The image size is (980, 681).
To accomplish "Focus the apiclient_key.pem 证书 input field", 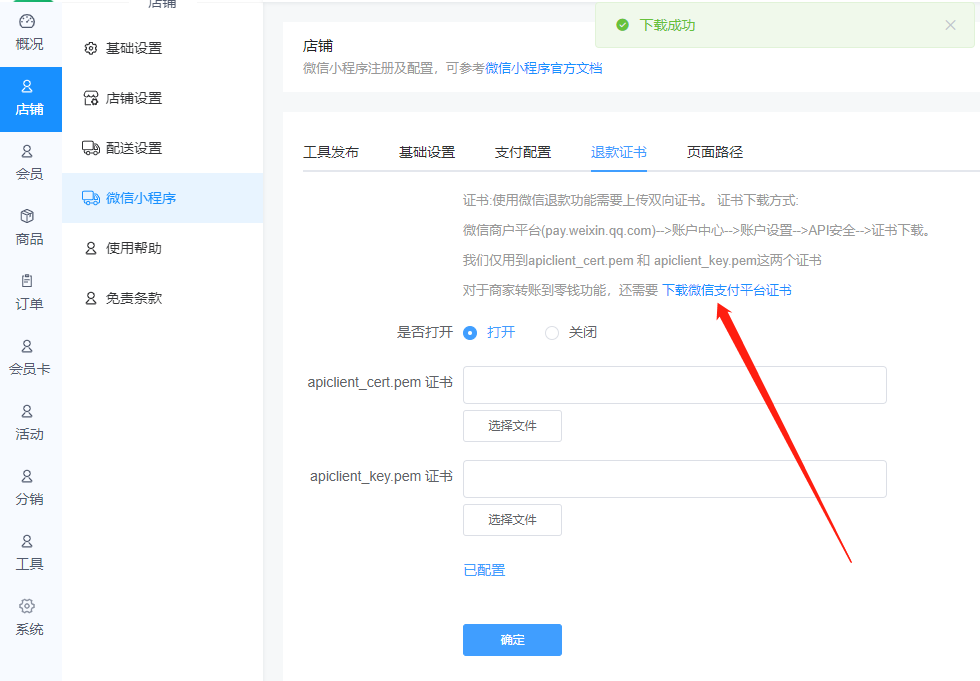I will point(675,479).
